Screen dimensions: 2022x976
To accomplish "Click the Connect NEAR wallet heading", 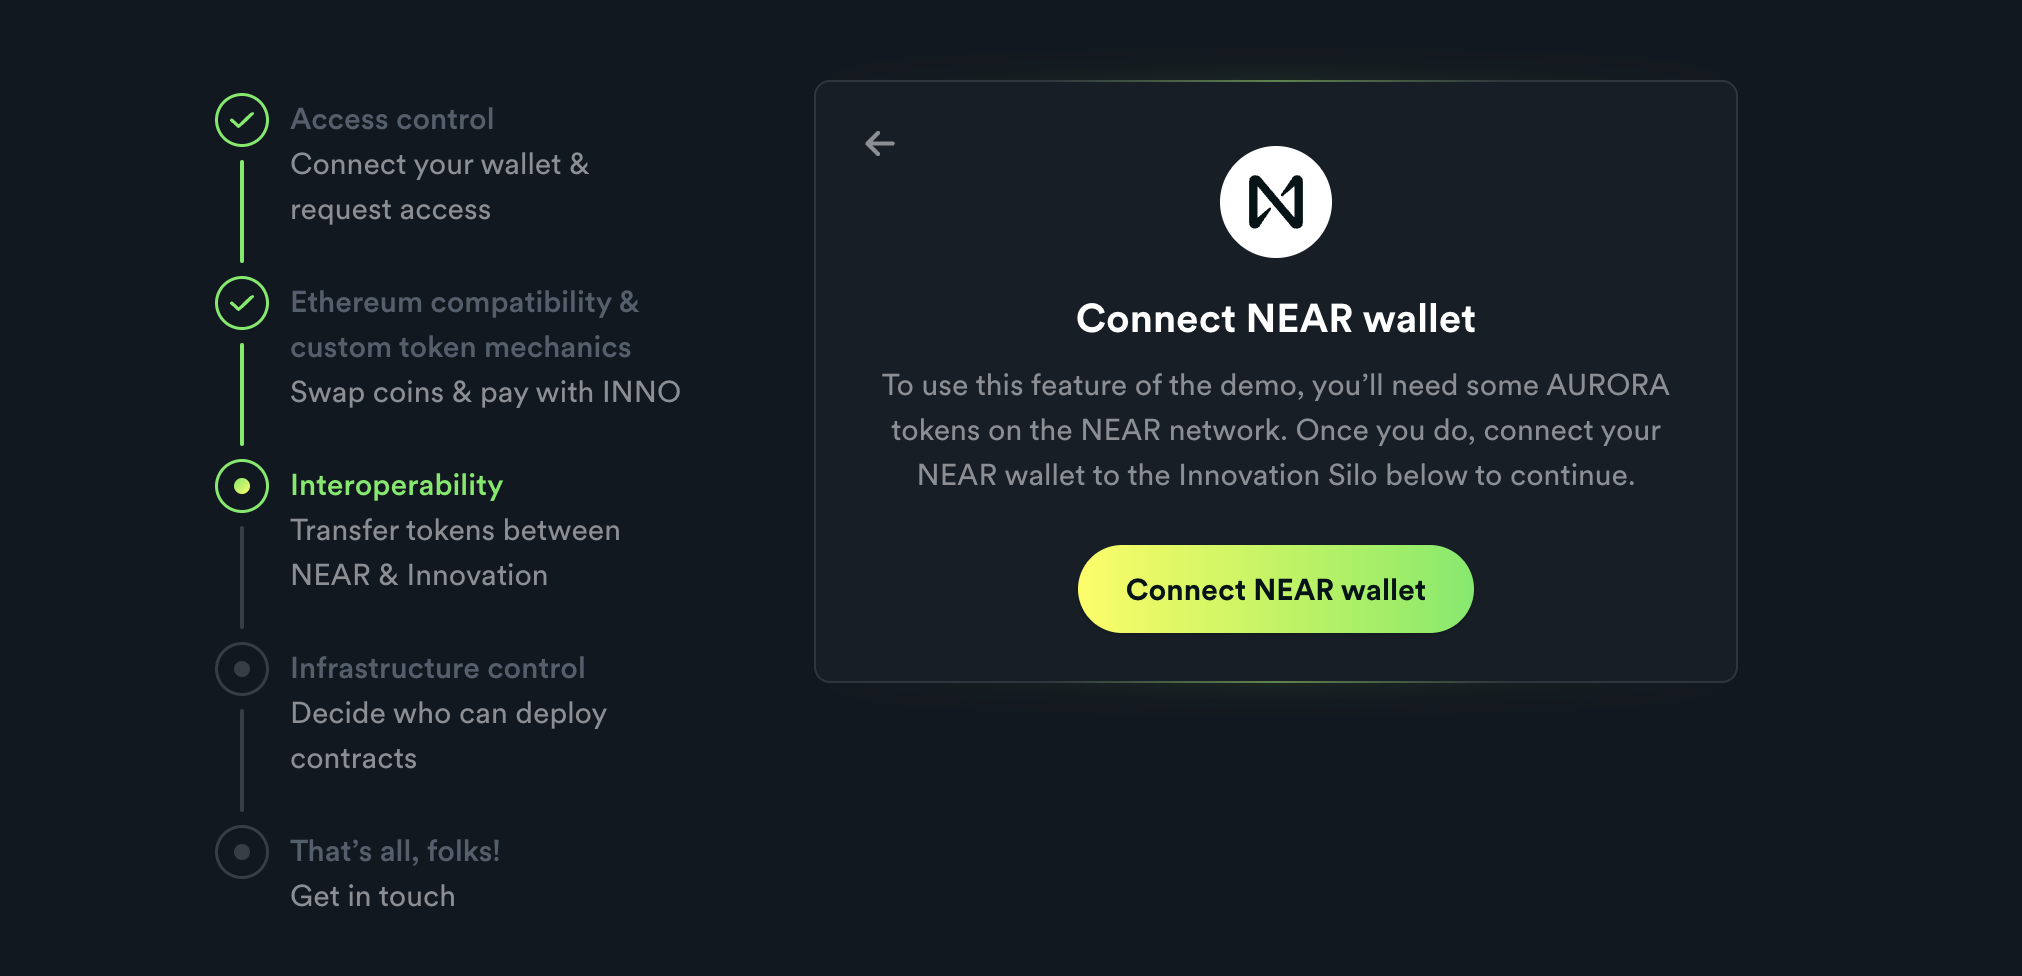I will [1276, 319].
